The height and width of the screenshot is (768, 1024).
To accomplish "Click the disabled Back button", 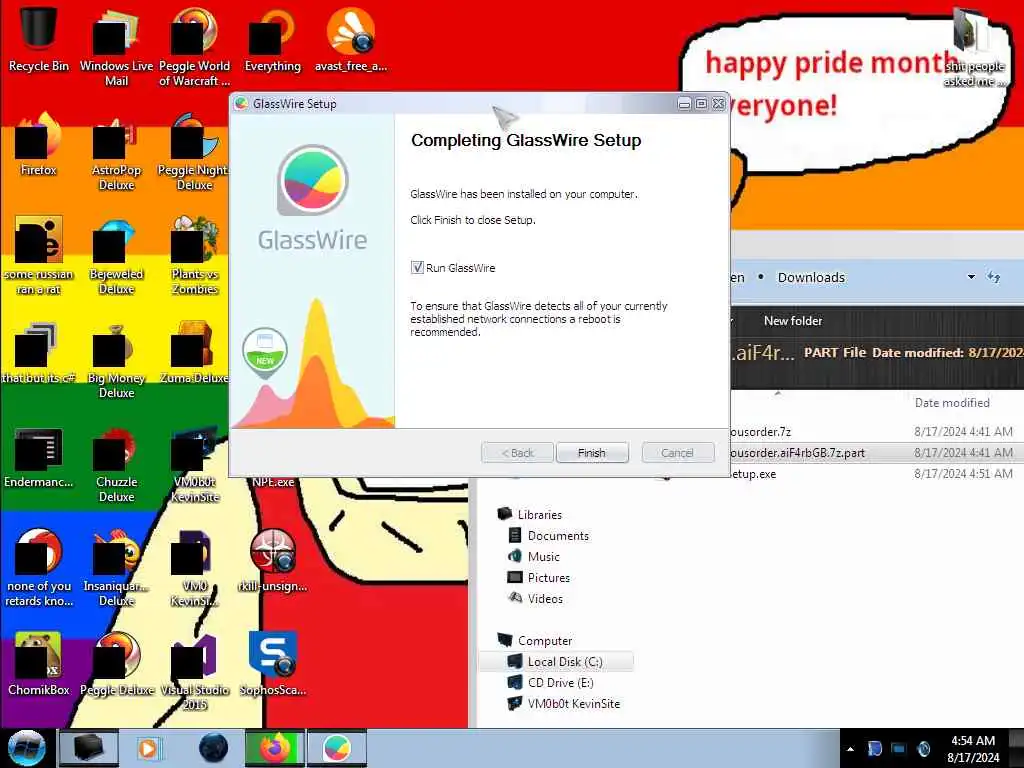I will (517, 453).
